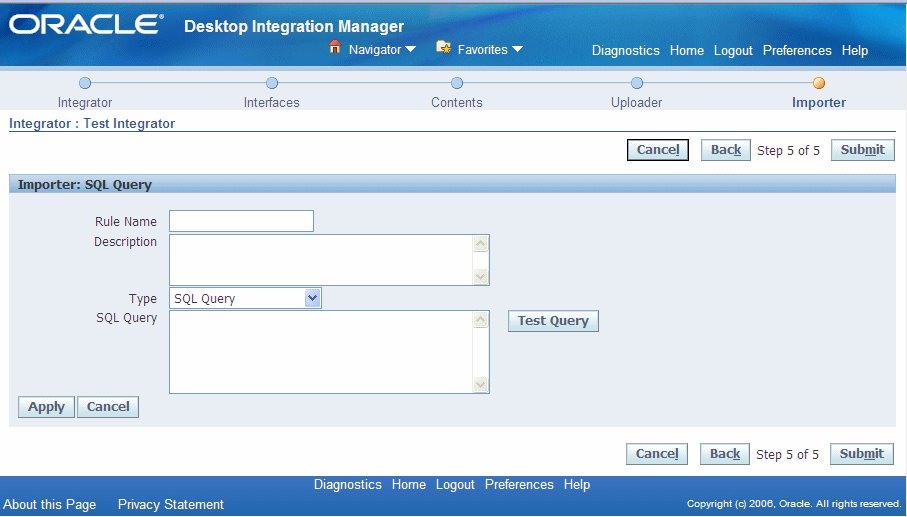Open Help link in footer
The width and height of the screenshot is (907, 517).
pos(577,485)
